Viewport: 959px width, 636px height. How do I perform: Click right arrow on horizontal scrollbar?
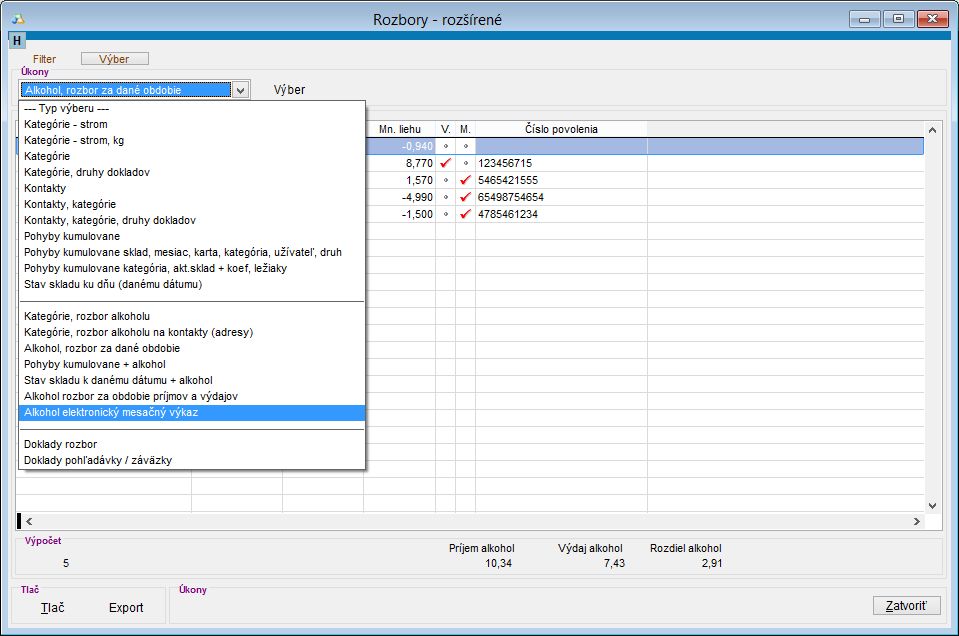pyautogui.click(x=916, y=521)
